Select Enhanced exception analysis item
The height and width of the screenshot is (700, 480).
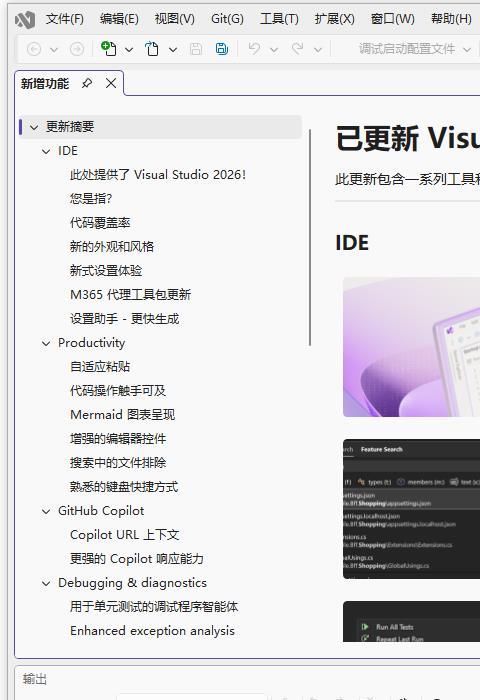152,631
